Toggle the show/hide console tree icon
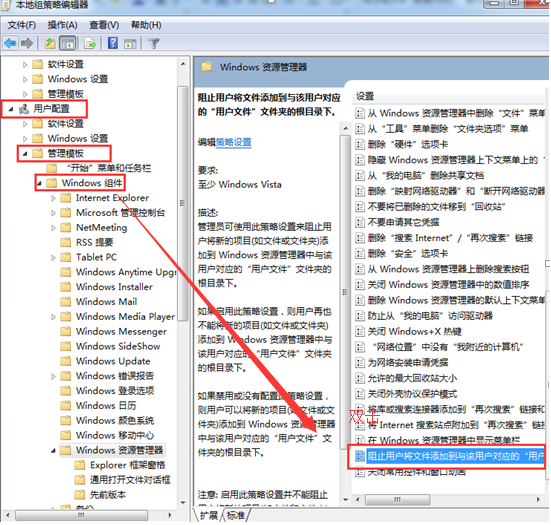This screenshot has height=525, width=551. 68,44
